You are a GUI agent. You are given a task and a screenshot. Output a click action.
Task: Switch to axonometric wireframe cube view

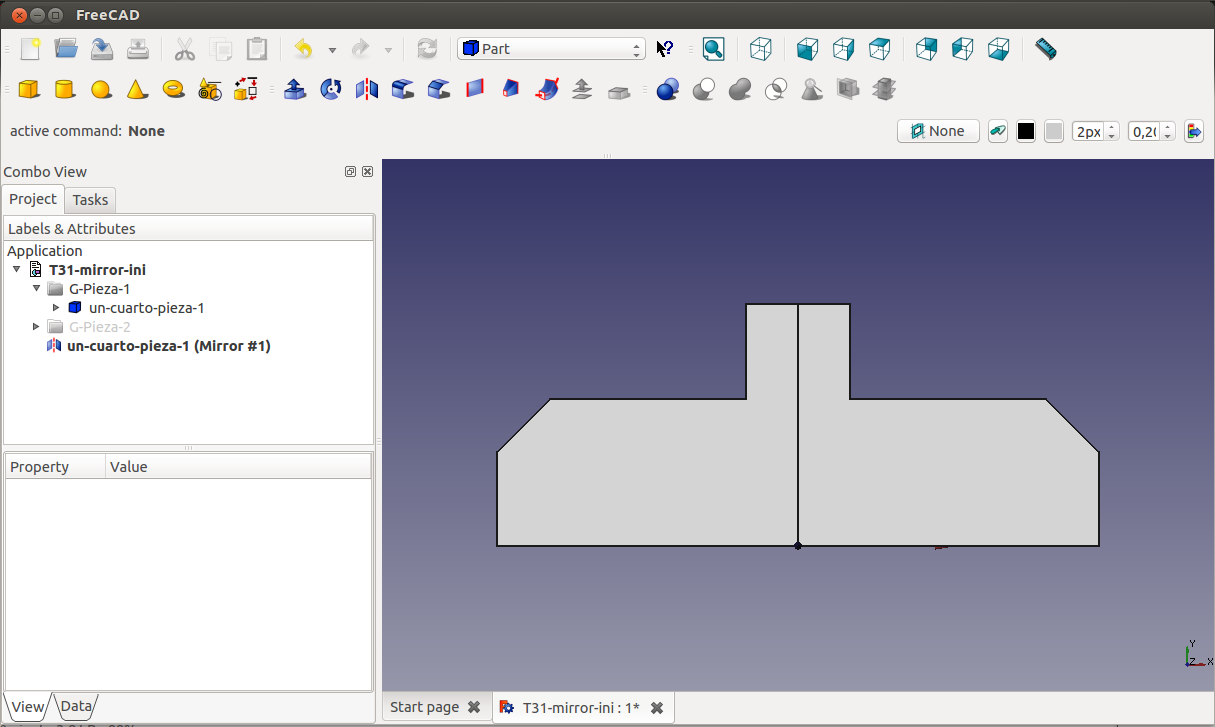point(761,49)
